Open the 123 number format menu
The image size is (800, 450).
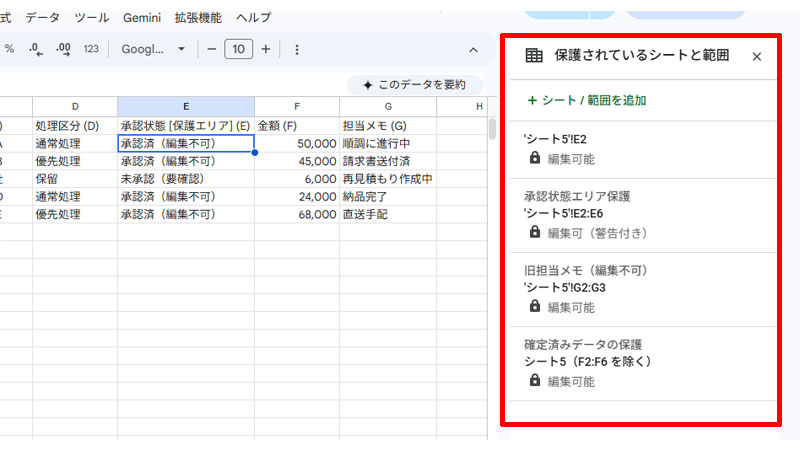click(x=91, y=49)
